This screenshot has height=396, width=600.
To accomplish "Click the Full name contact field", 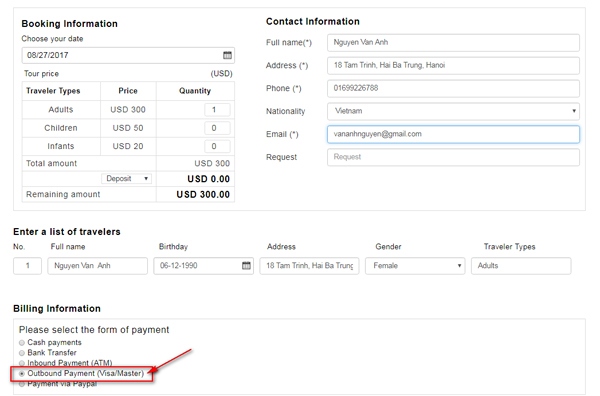I will (453, 42).
